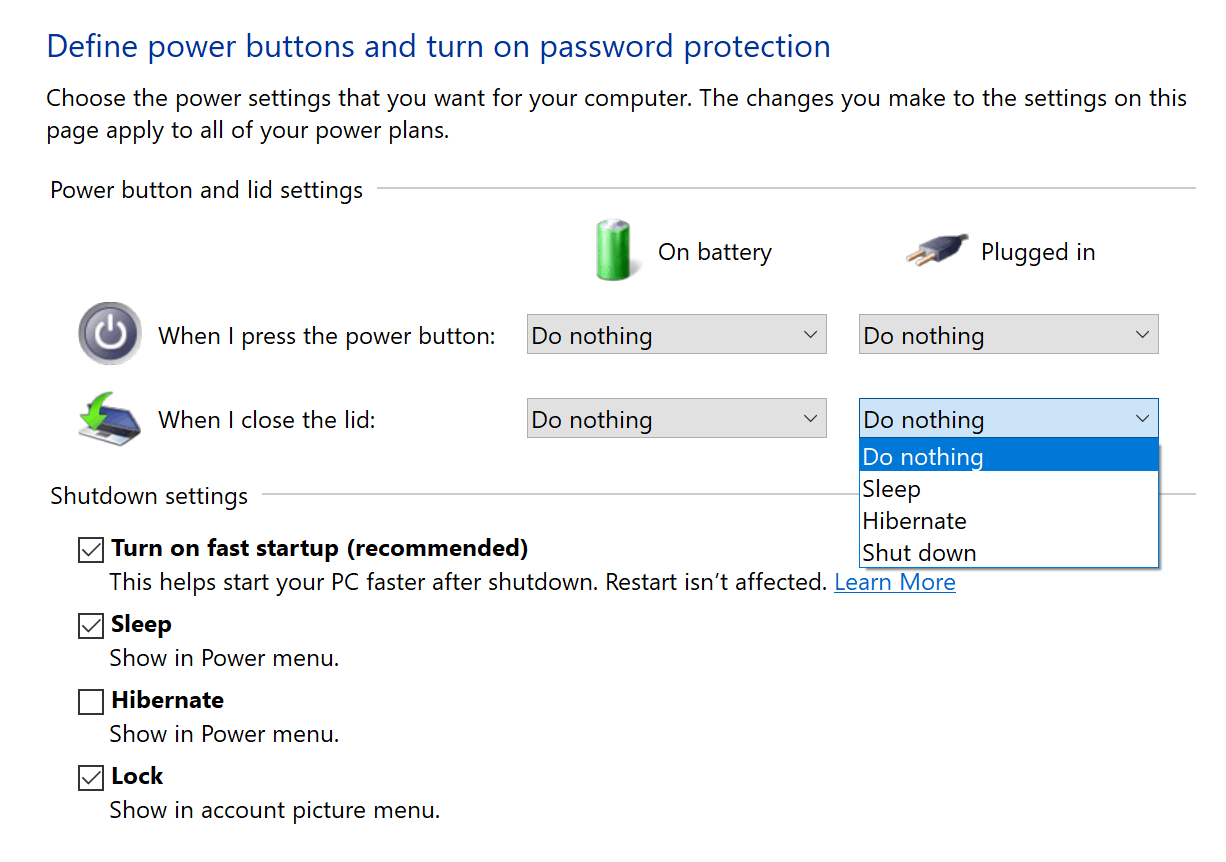Image resolution: width=1226 pixels, height=862 pixels.
Task: Click the Turn on fast startup label
Action: pos(319,548)
